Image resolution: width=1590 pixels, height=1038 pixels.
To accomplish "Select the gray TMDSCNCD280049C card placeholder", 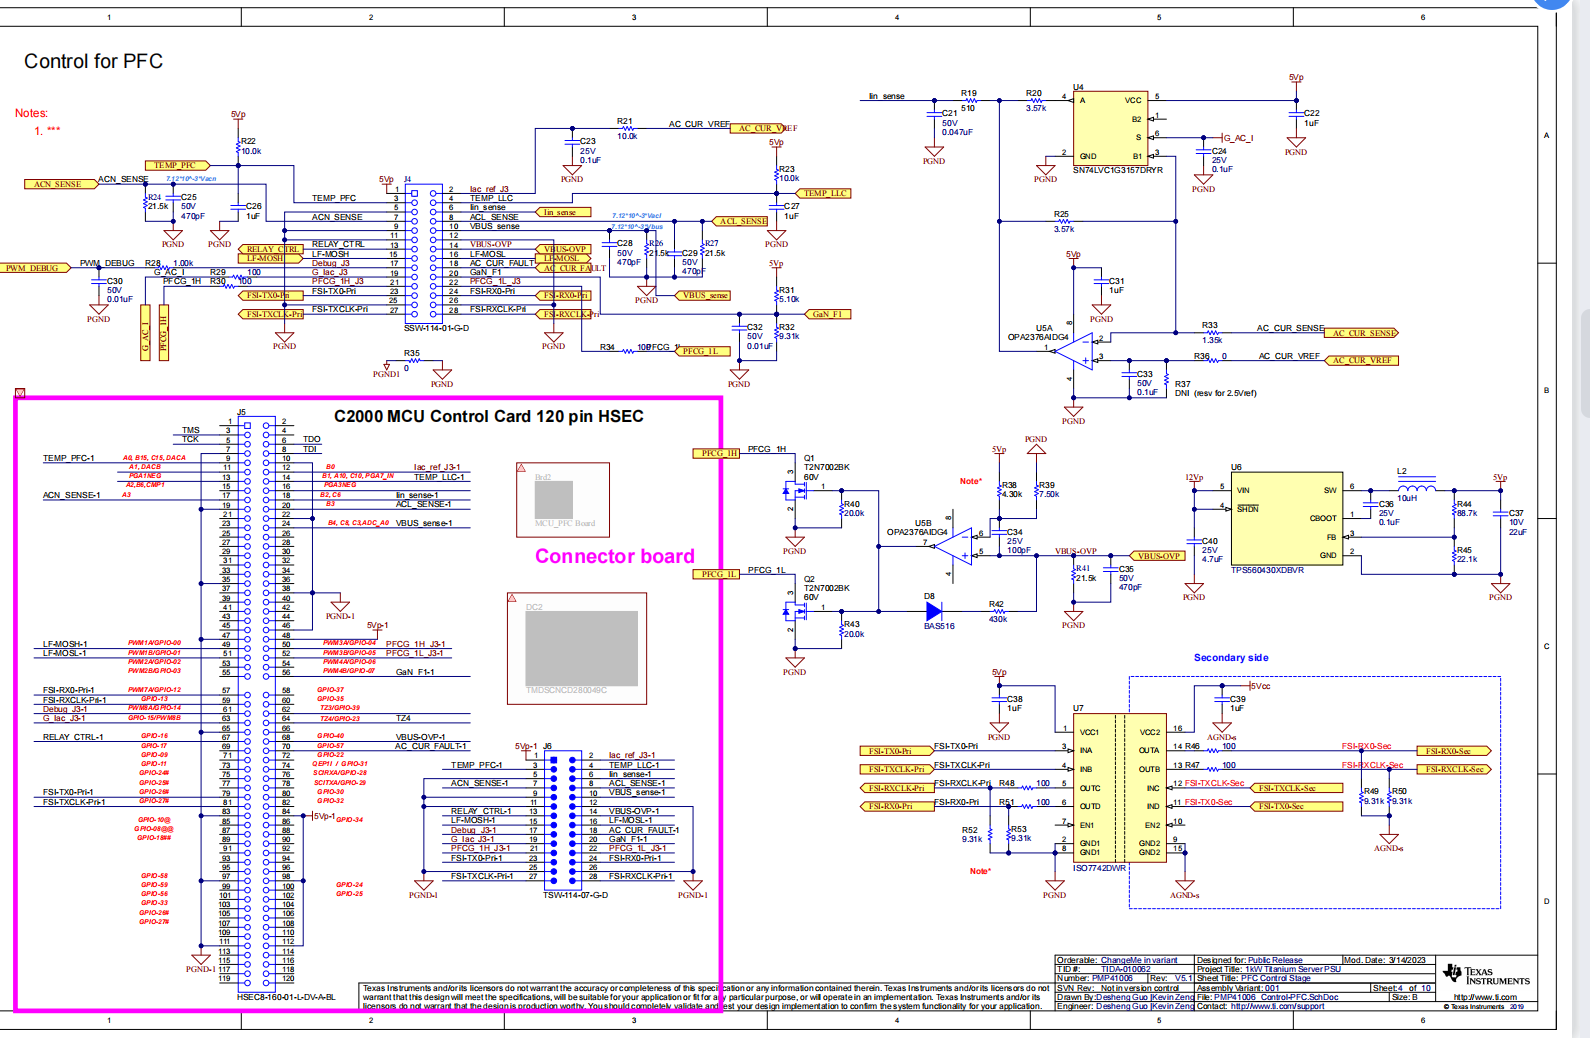I will coord(581,647).
